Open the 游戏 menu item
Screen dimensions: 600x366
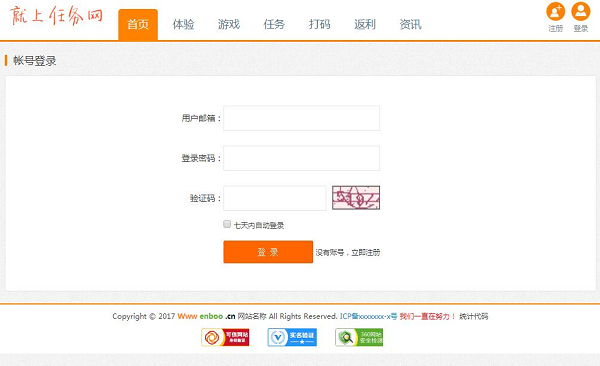click(x=229, y=25)
